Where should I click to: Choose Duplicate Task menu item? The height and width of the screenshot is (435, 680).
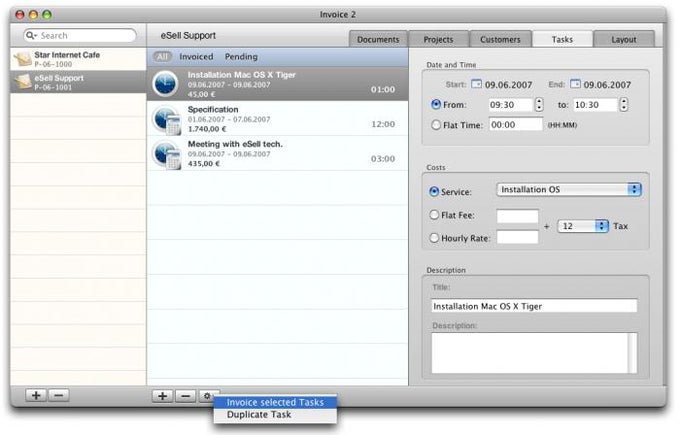275,415
